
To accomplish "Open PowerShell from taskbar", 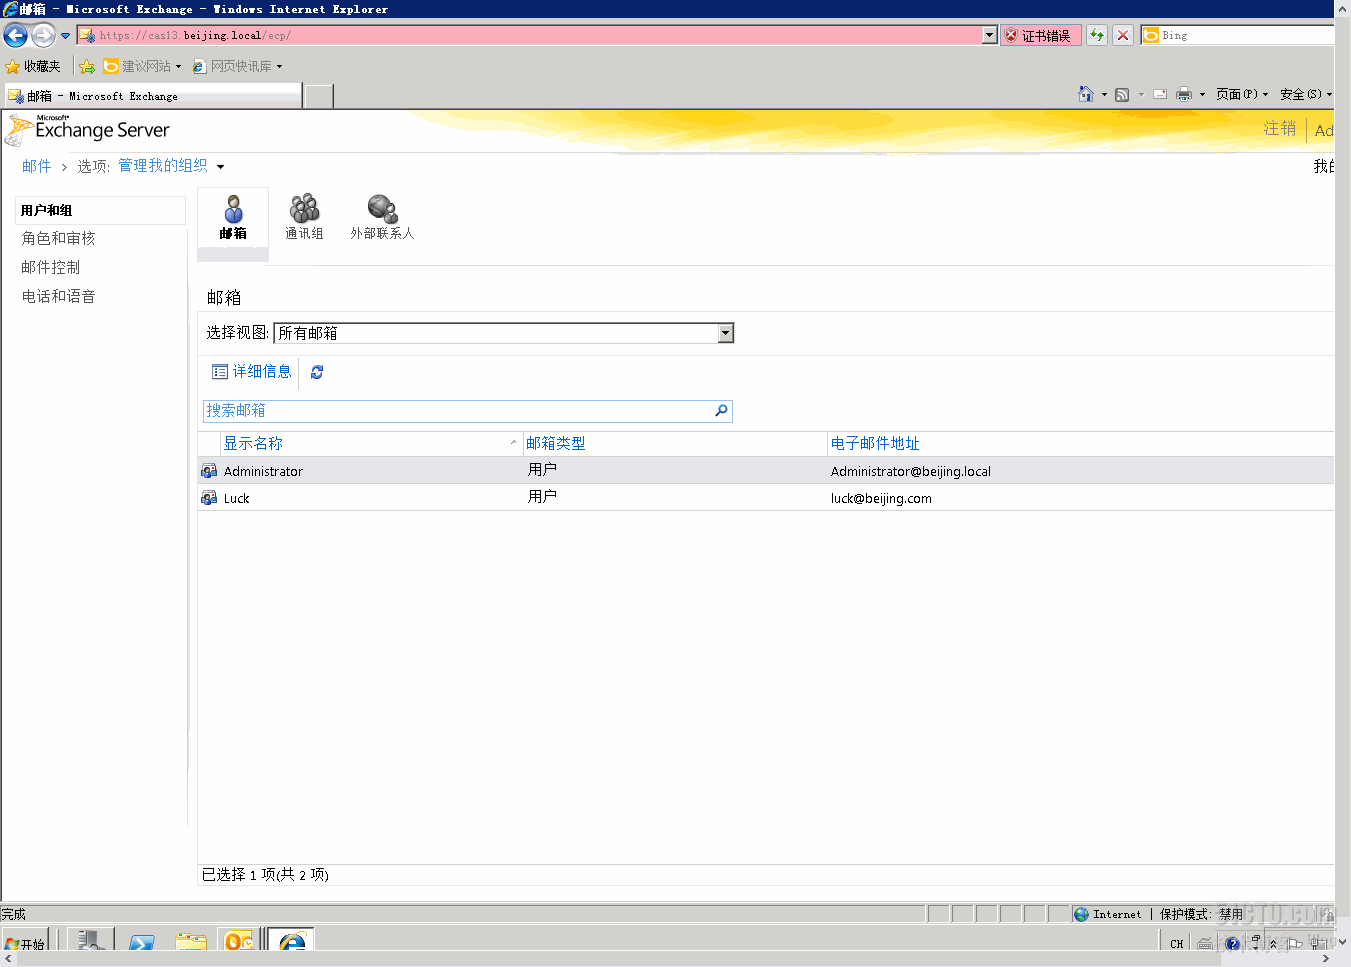I will coord(142,941).
